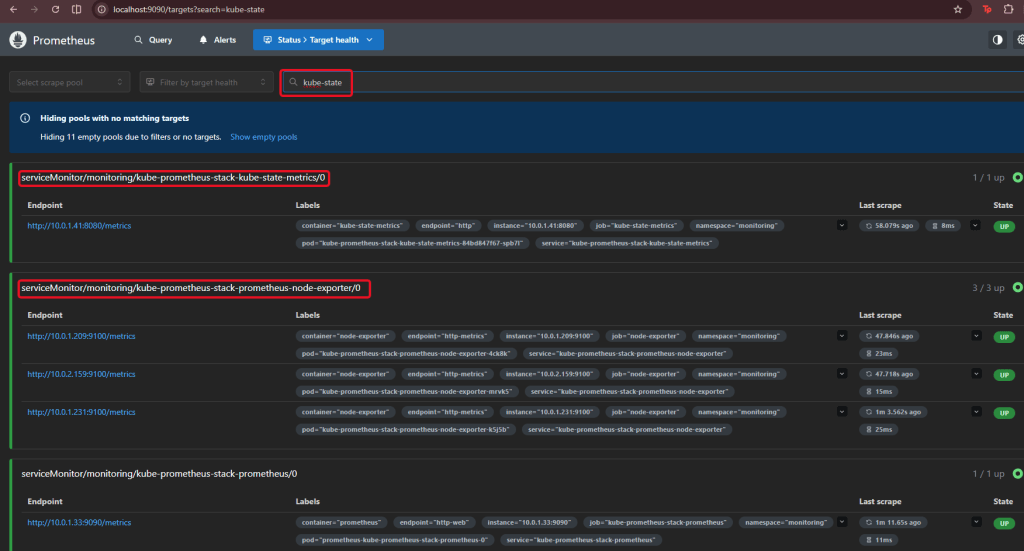Click UP state badge for 10.0.2.159:9100

click(1004, 375)
